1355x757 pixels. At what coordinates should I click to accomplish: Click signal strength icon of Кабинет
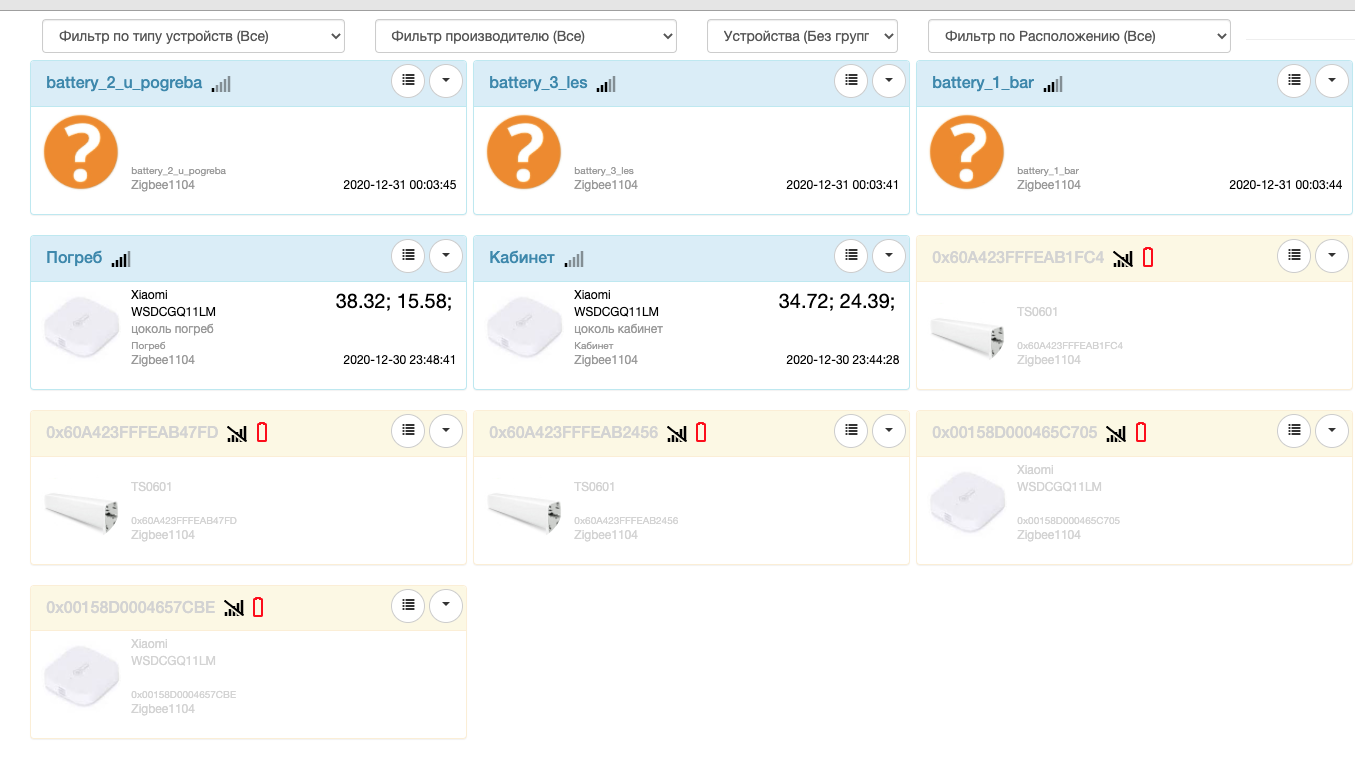coord(573,259)
